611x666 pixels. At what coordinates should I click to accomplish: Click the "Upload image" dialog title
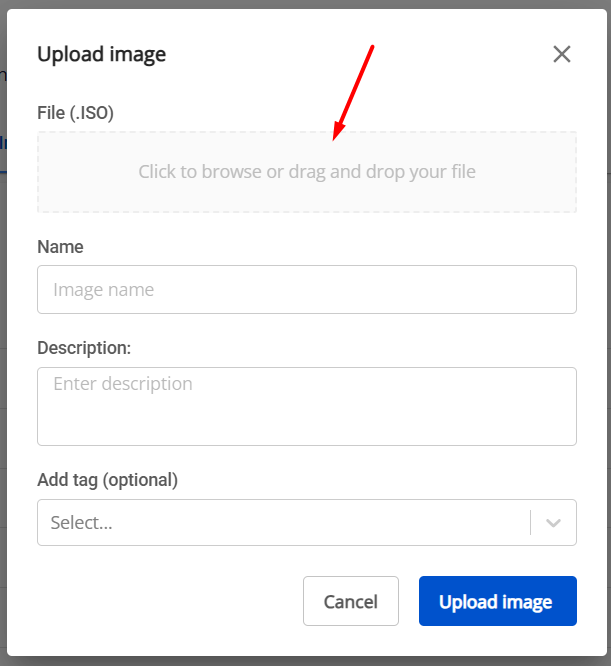point(102,54)
